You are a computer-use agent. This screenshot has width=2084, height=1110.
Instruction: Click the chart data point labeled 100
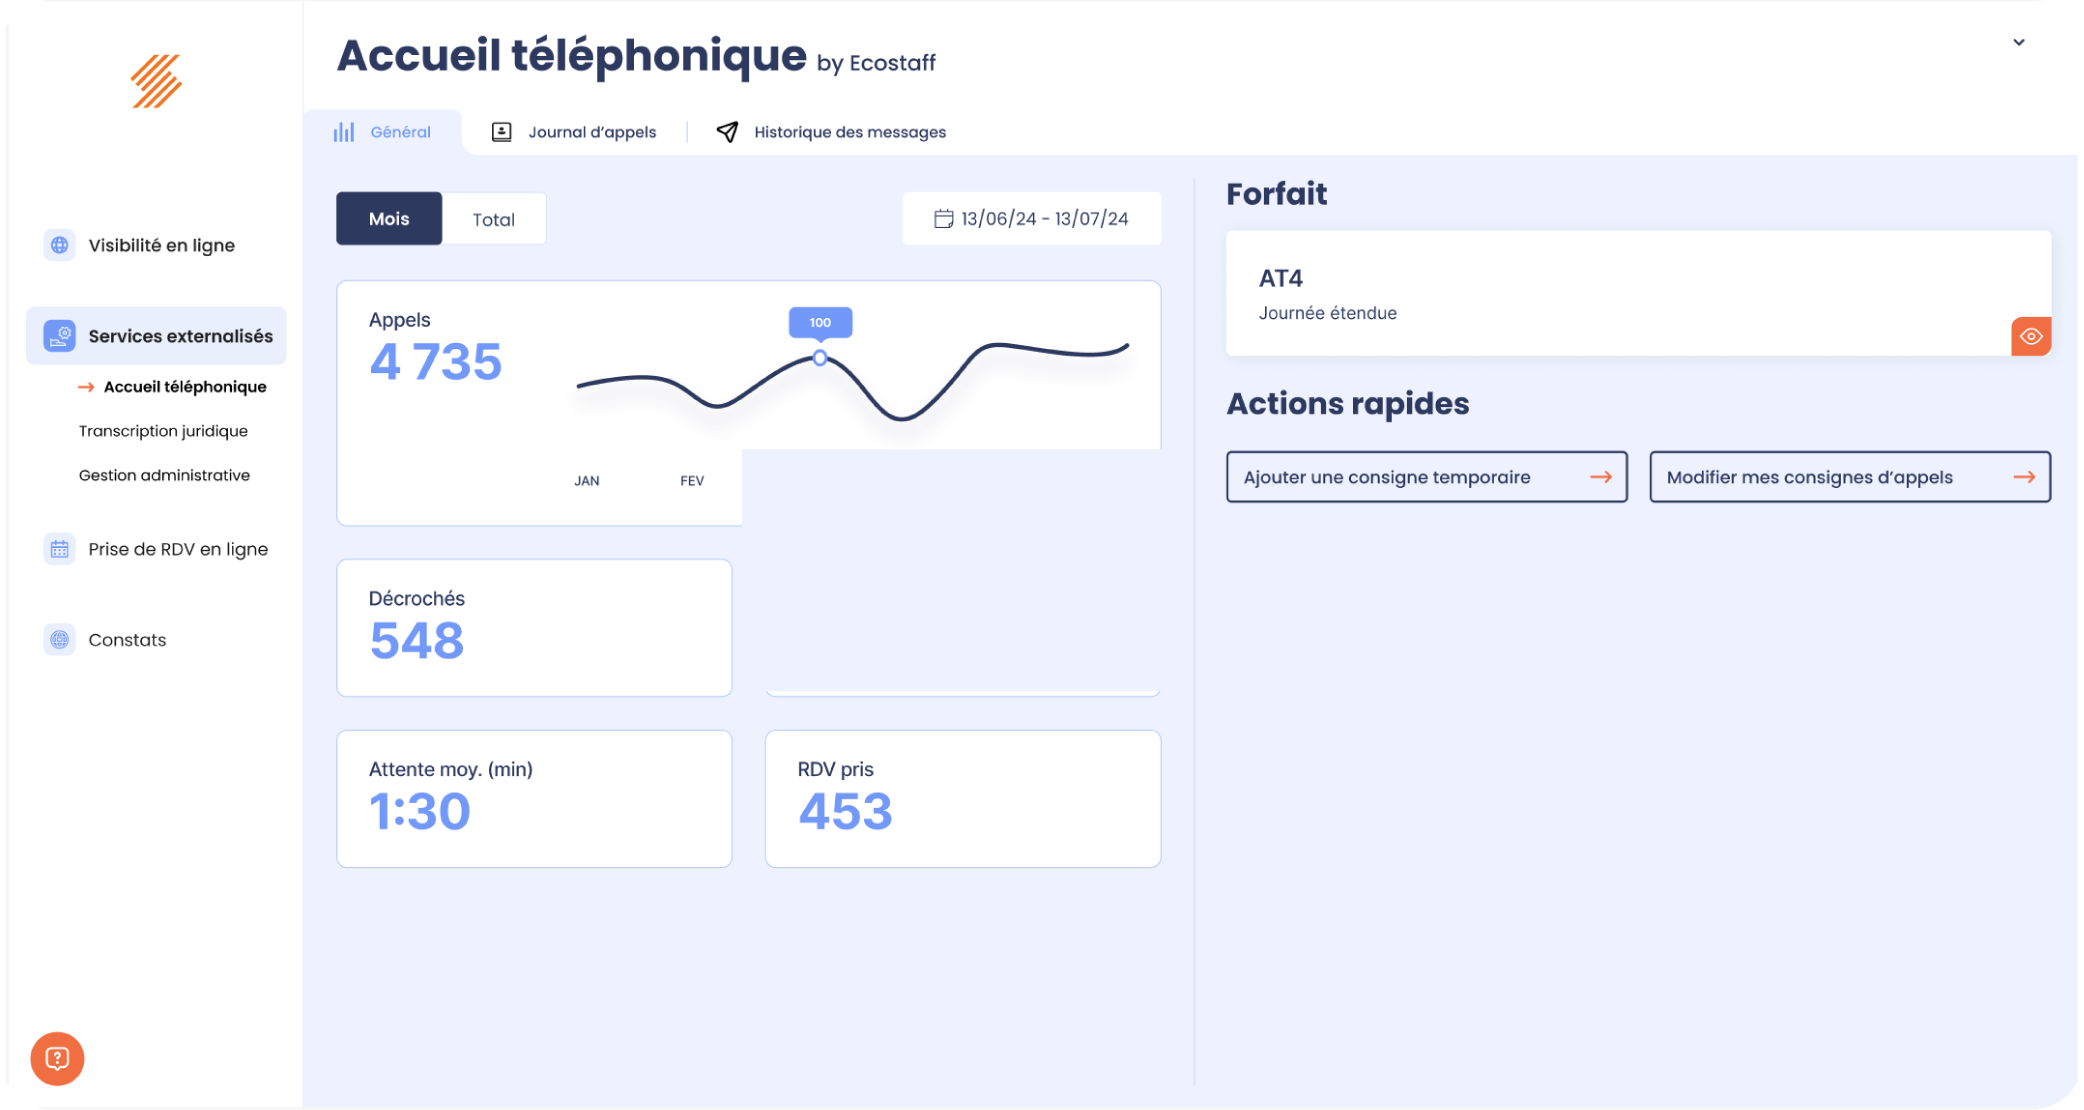click(x=820, y=357)
